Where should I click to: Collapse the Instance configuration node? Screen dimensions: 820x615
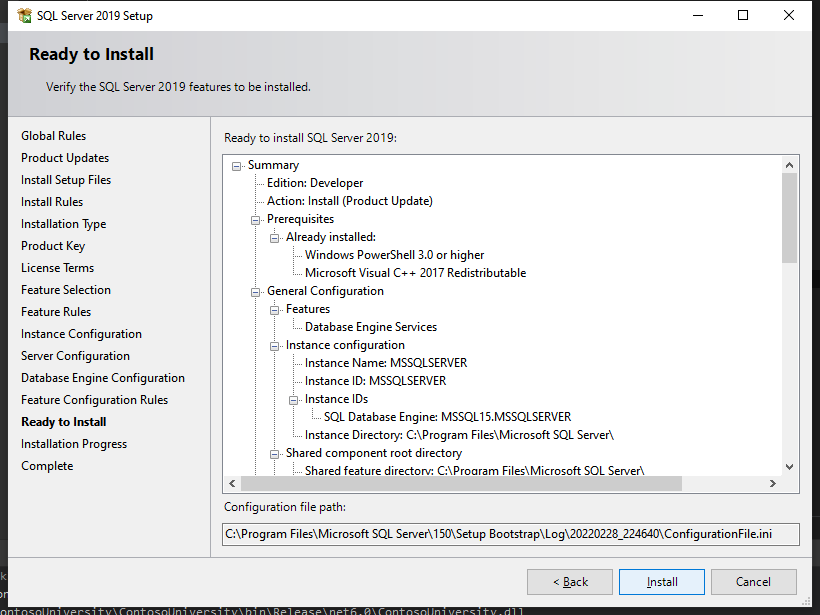point(275,345)
